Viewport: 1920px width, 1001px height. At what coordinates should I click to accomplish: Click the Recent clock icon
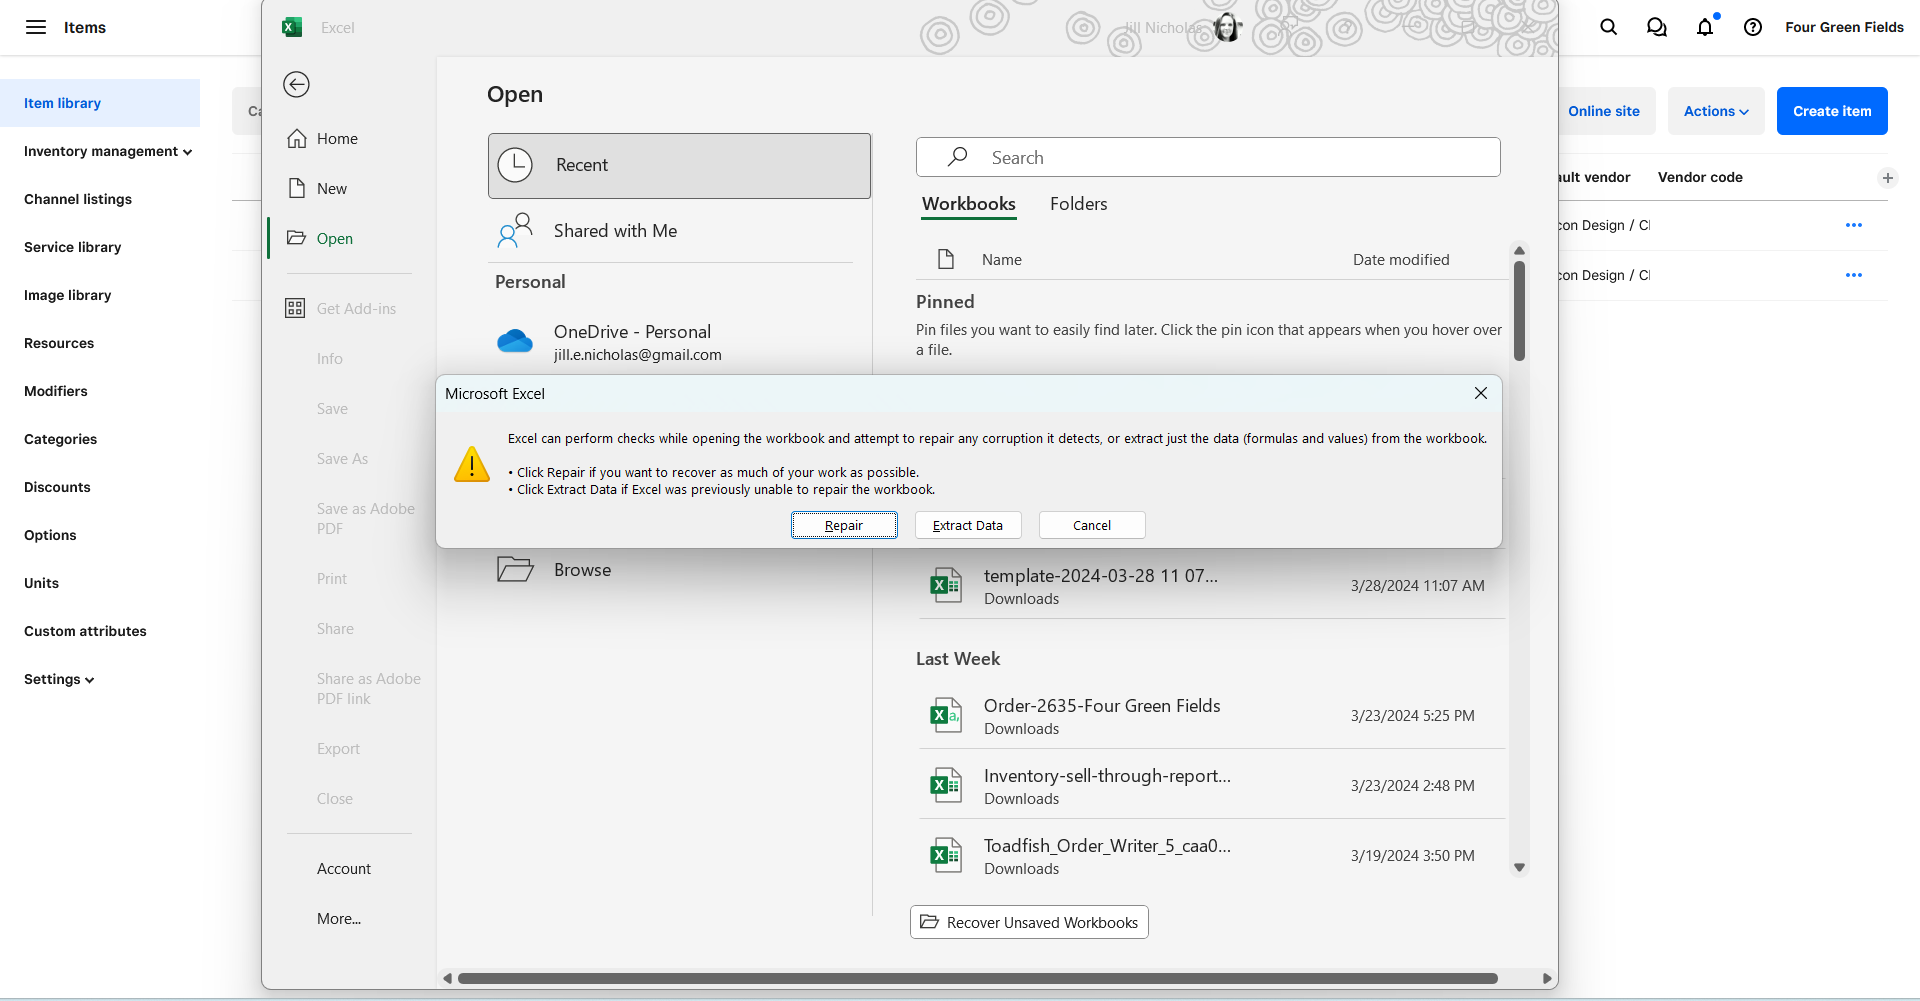tap(515, 165)
